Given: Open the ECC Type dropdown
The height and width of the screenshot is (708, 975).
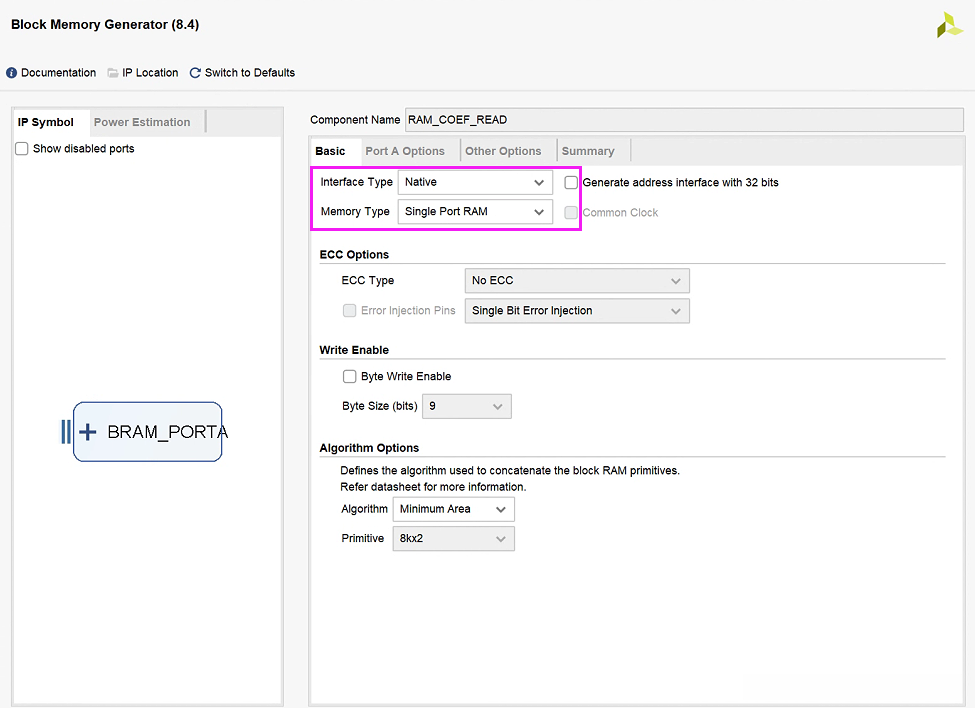Looking at the screenshot, I should (x=577, y=281).
